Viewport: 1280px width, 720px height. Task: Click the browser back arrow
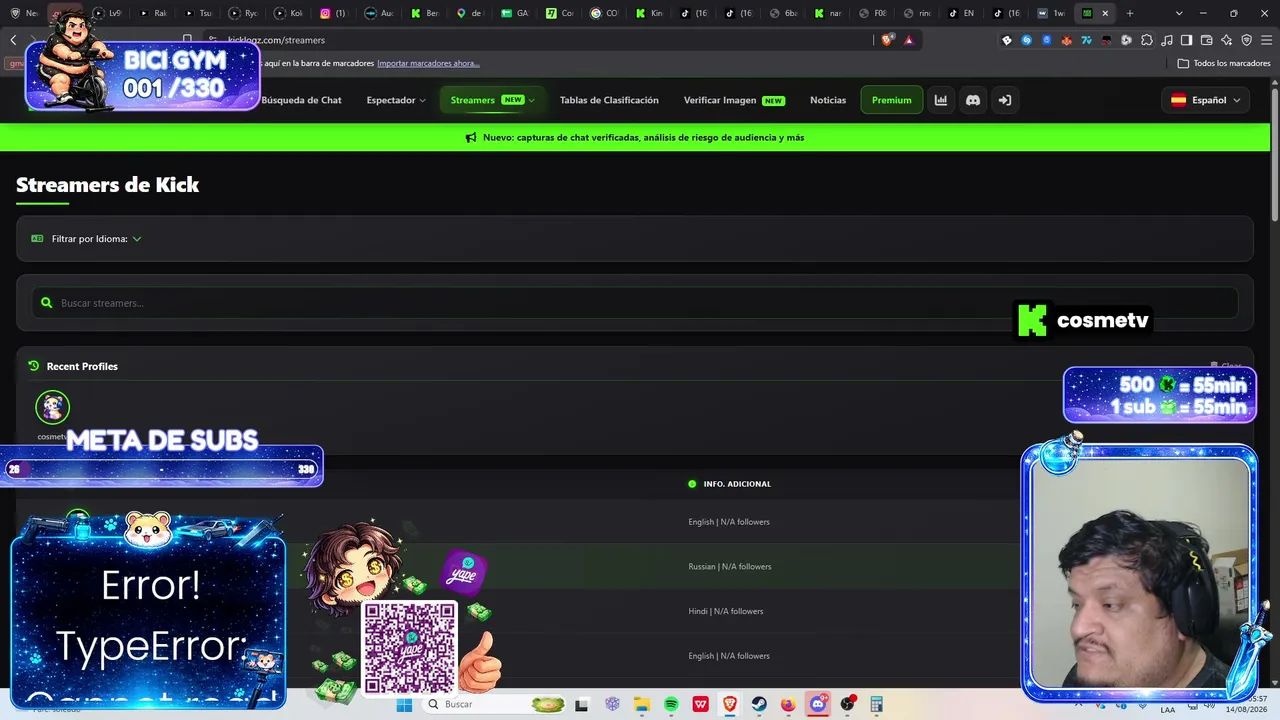tap(13, 40)
